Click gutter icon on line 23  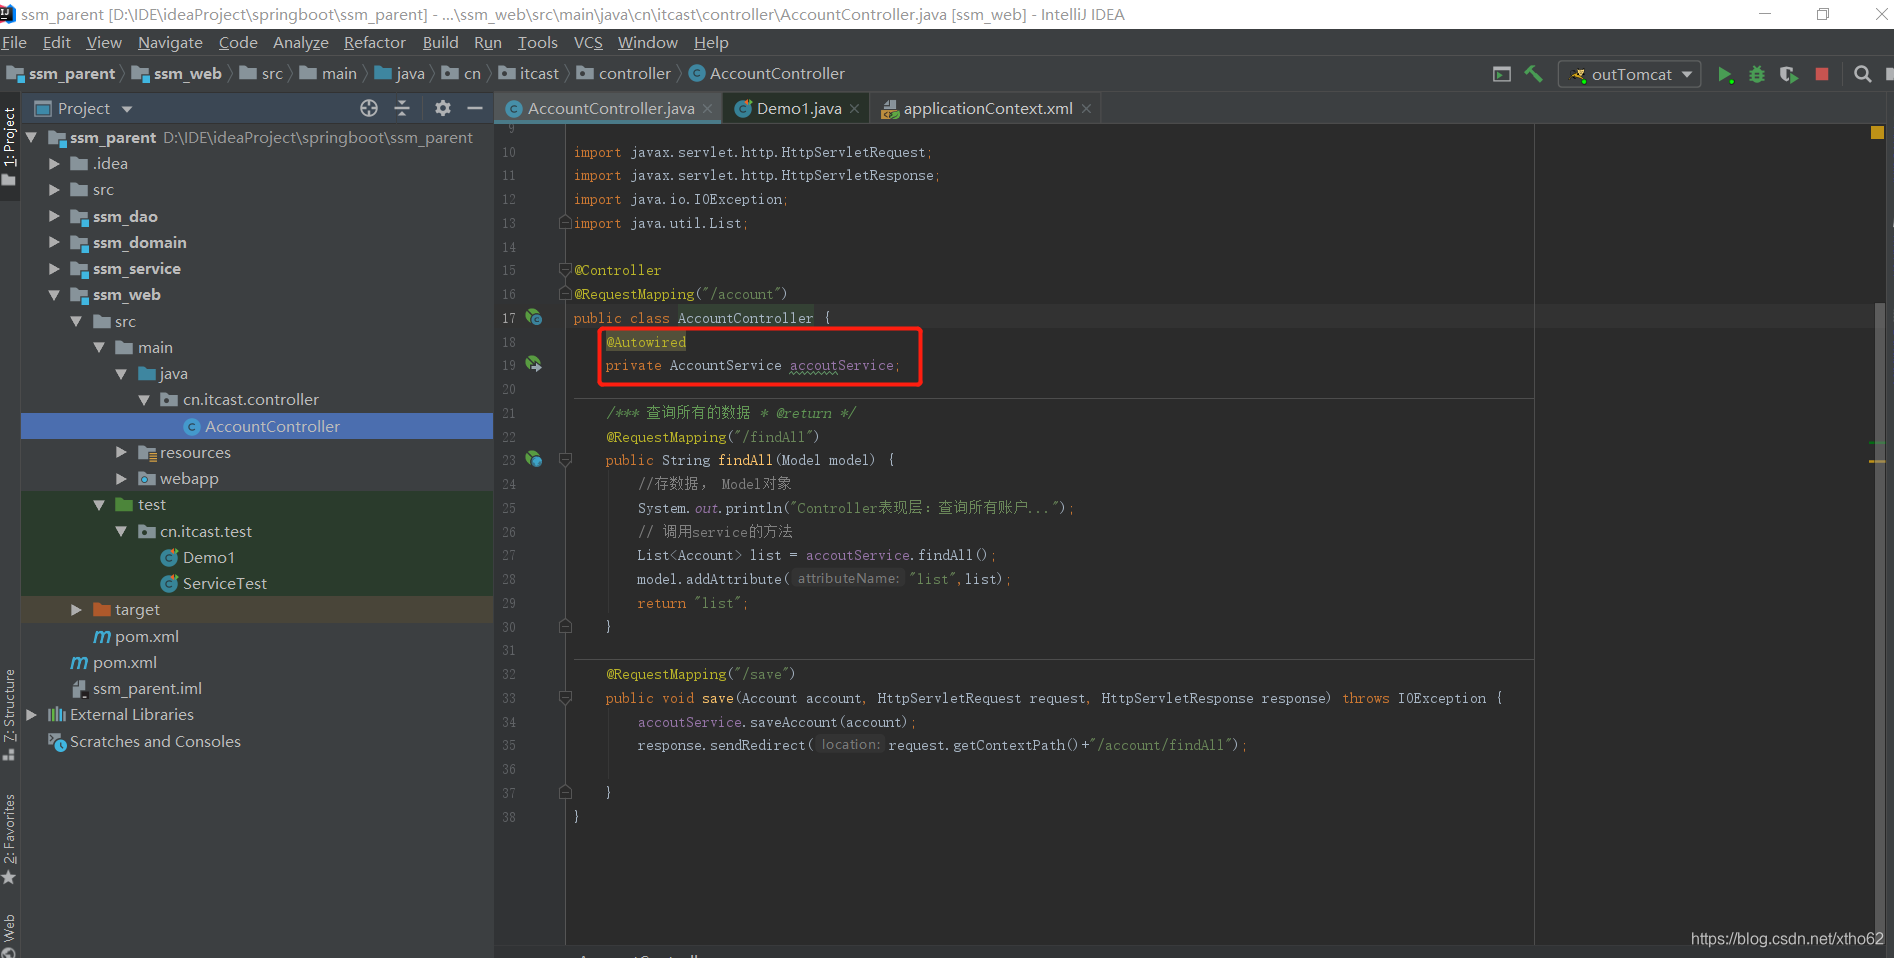(x=534, y=459)
